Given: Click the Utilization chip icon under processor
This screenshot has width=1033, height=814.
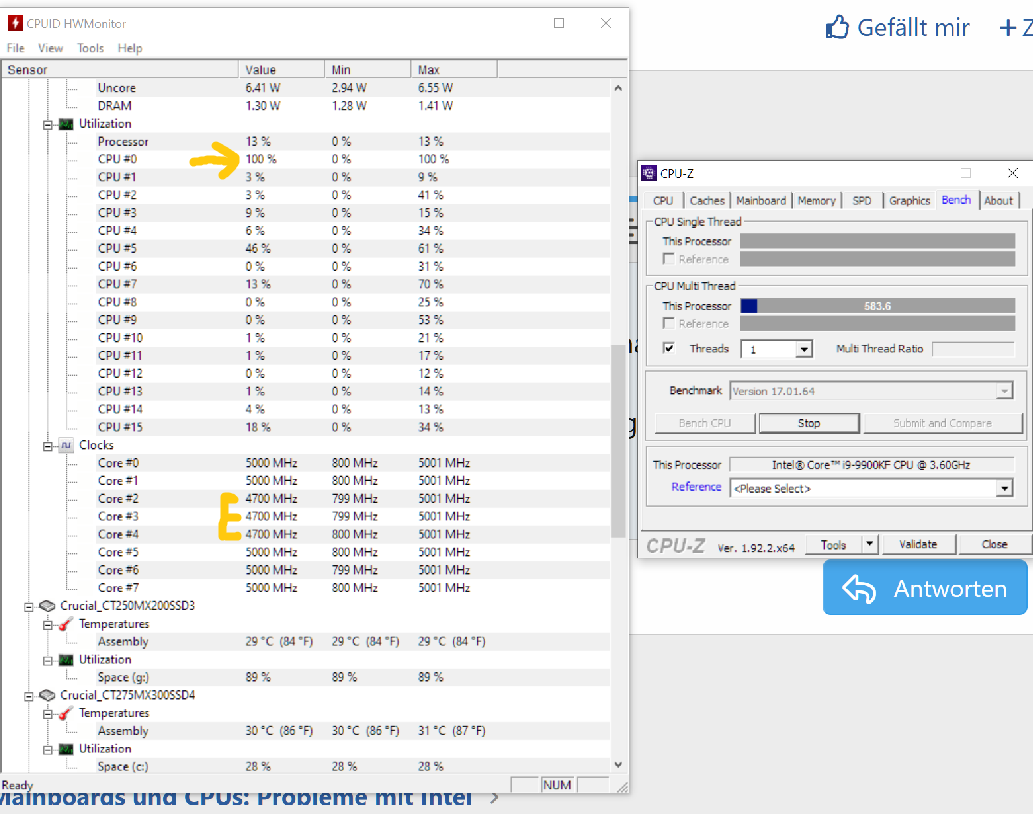Looking at the screenshot, I should [x=66, y=124].
